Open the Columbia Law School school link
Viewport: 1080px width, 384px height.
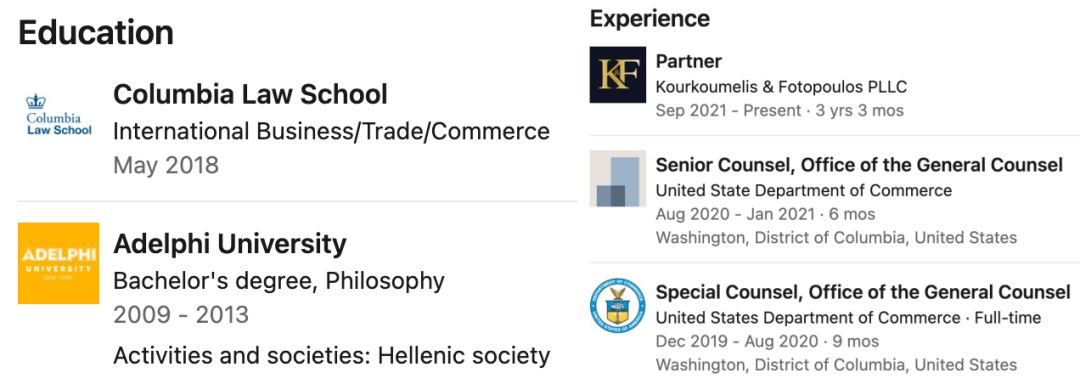(x=250, y=94)
